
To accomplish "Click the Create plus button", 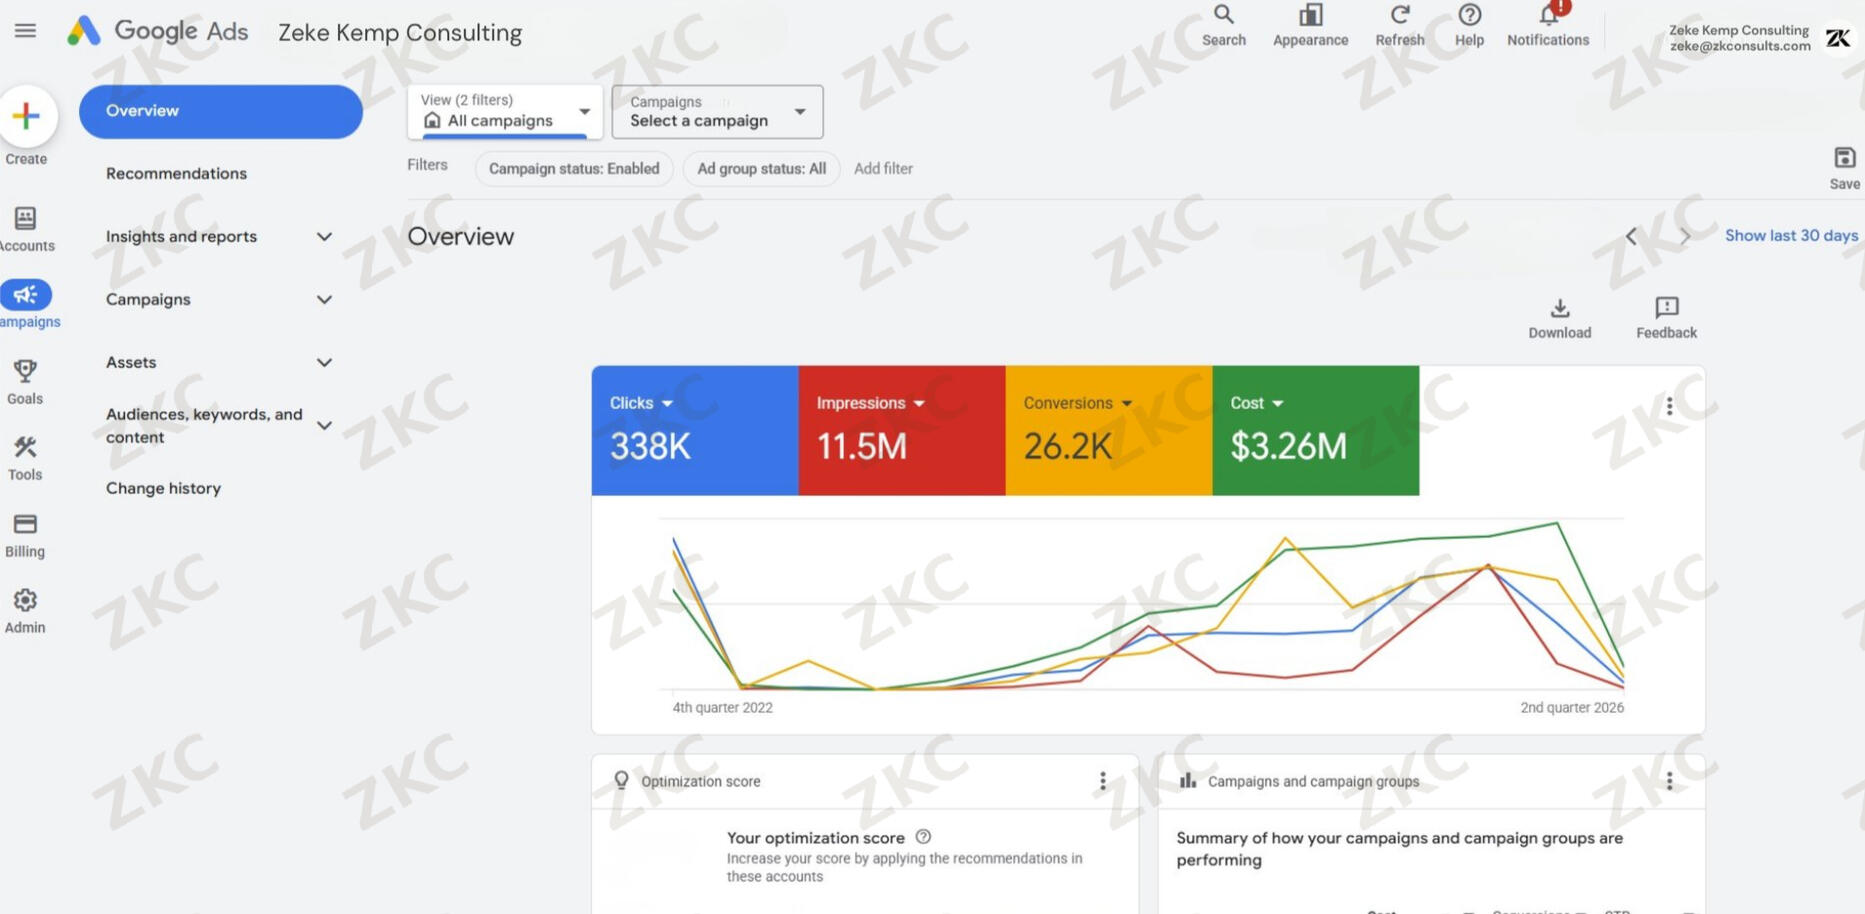I will (x=27, y=116).
